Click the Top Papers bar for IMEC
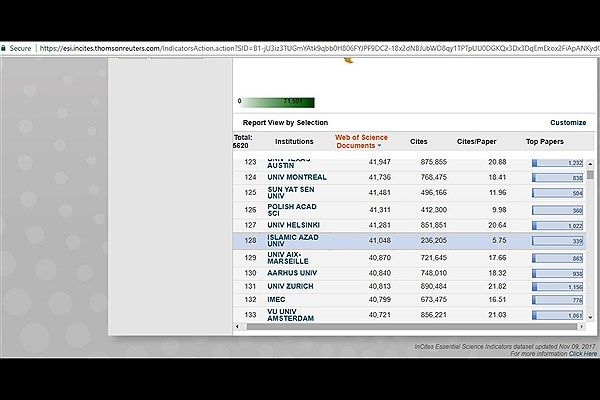This screenshot has height=400, width=600. click(558, 300)
